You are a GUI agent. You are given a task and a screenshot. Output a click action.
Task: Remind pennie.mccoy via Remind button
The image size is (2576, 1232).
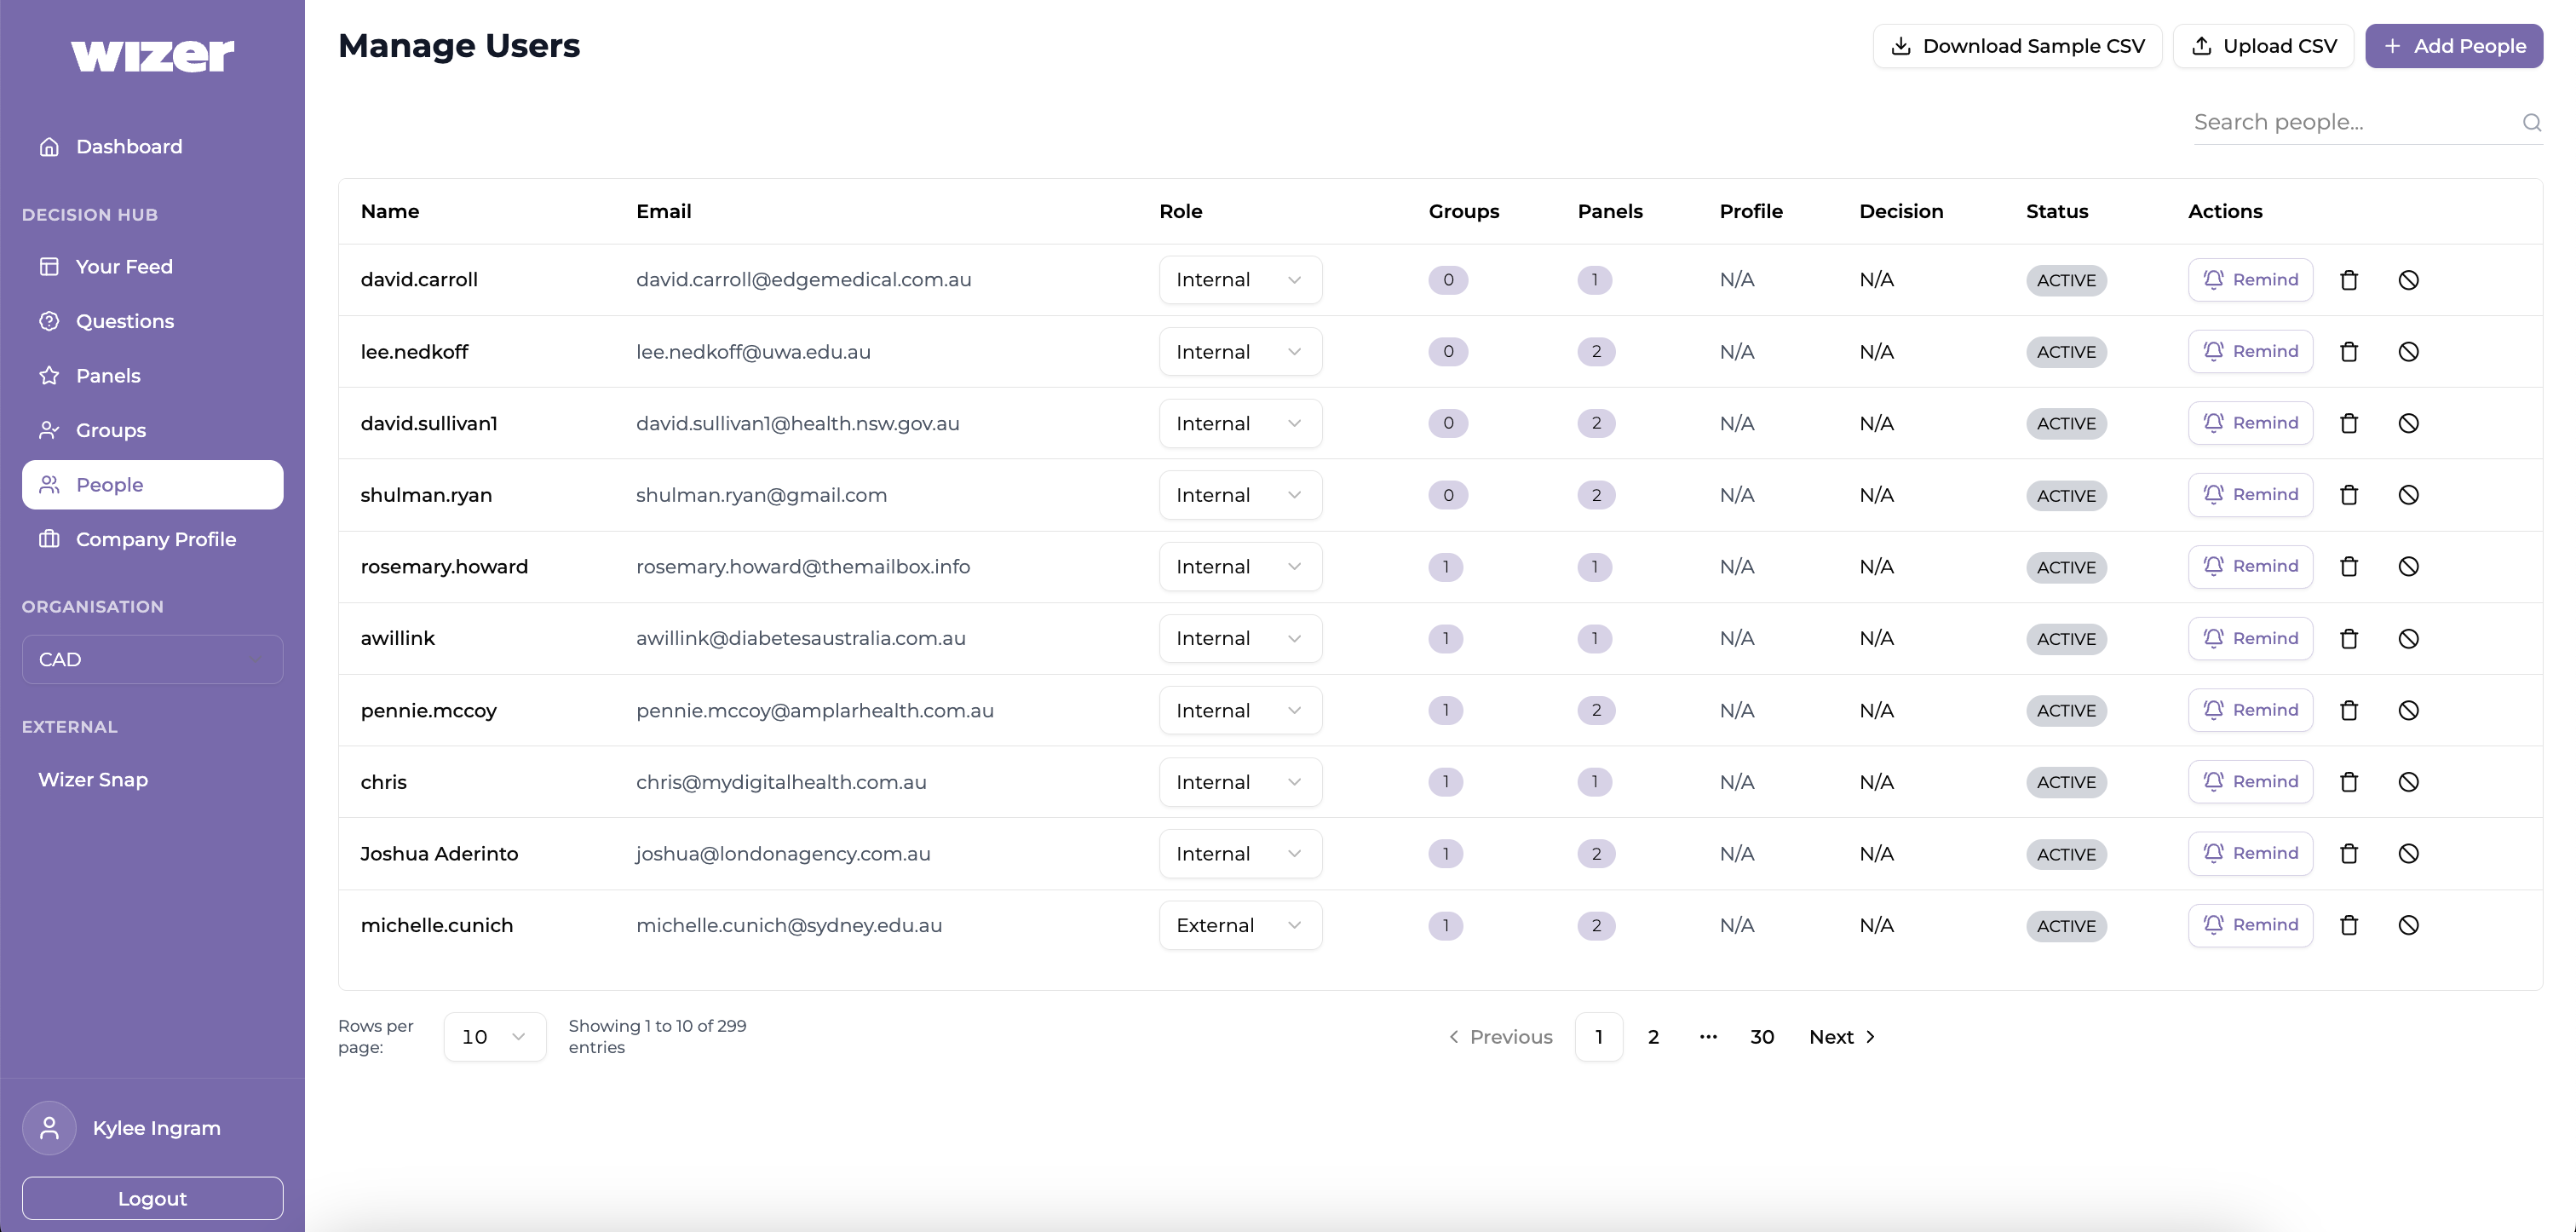pos(2250,710)
